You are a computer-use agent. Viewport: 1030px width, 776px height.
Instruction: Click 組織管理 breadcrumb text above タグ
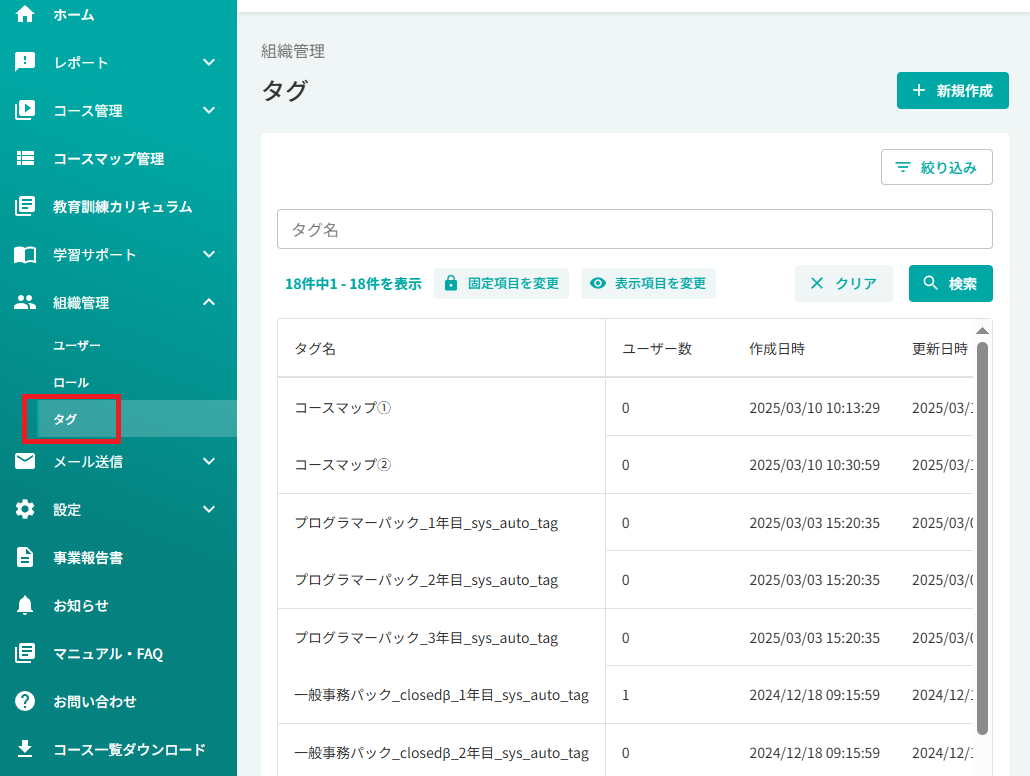(293, 51)
